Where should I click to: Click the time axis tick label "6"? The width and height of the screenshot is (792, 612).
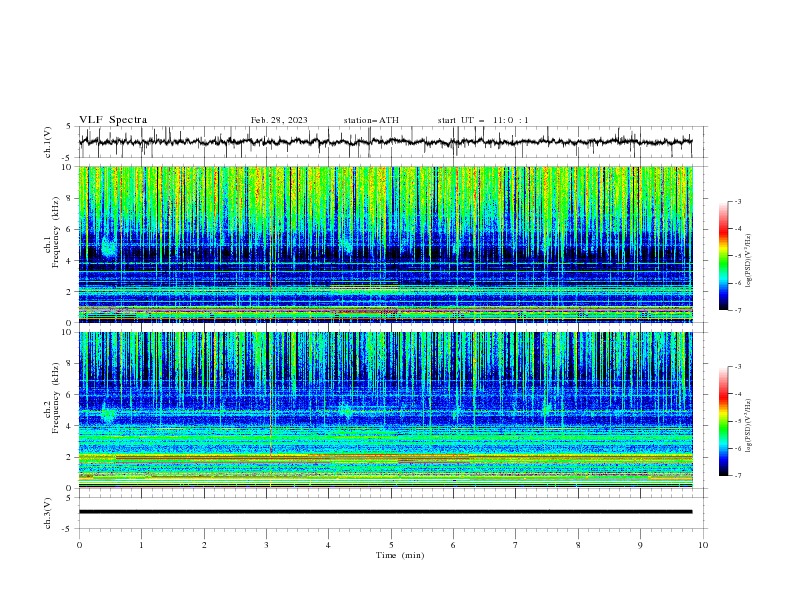click(x=453, y=545)
